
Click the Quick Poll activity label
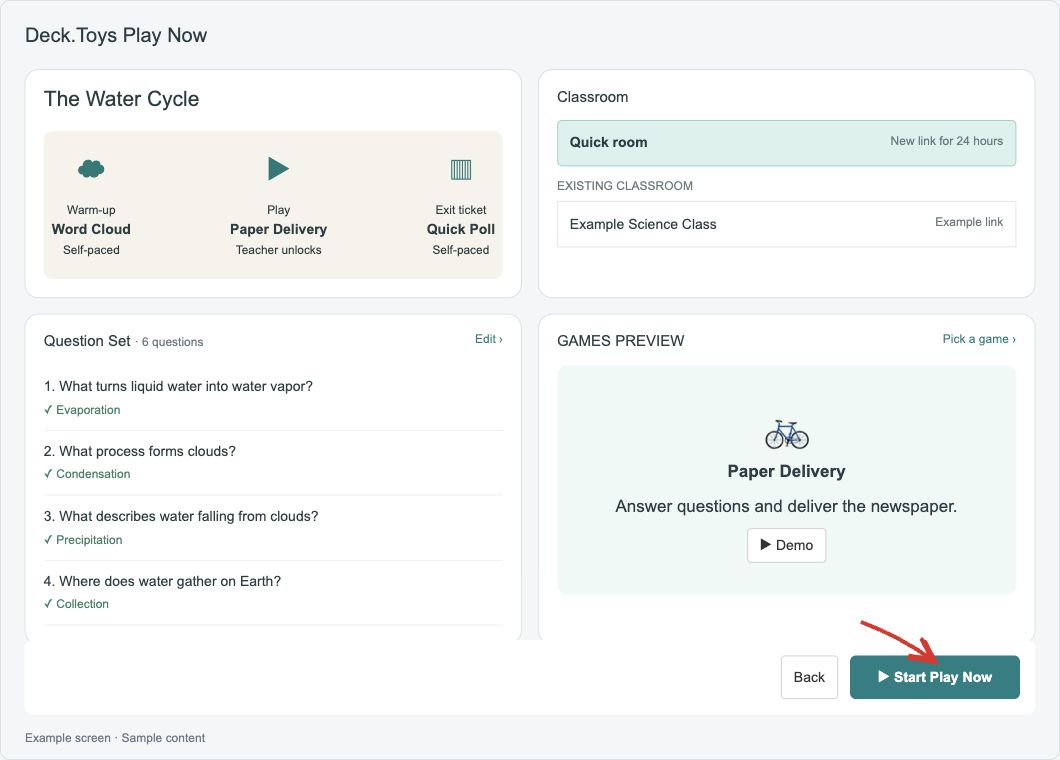point(461,229)
